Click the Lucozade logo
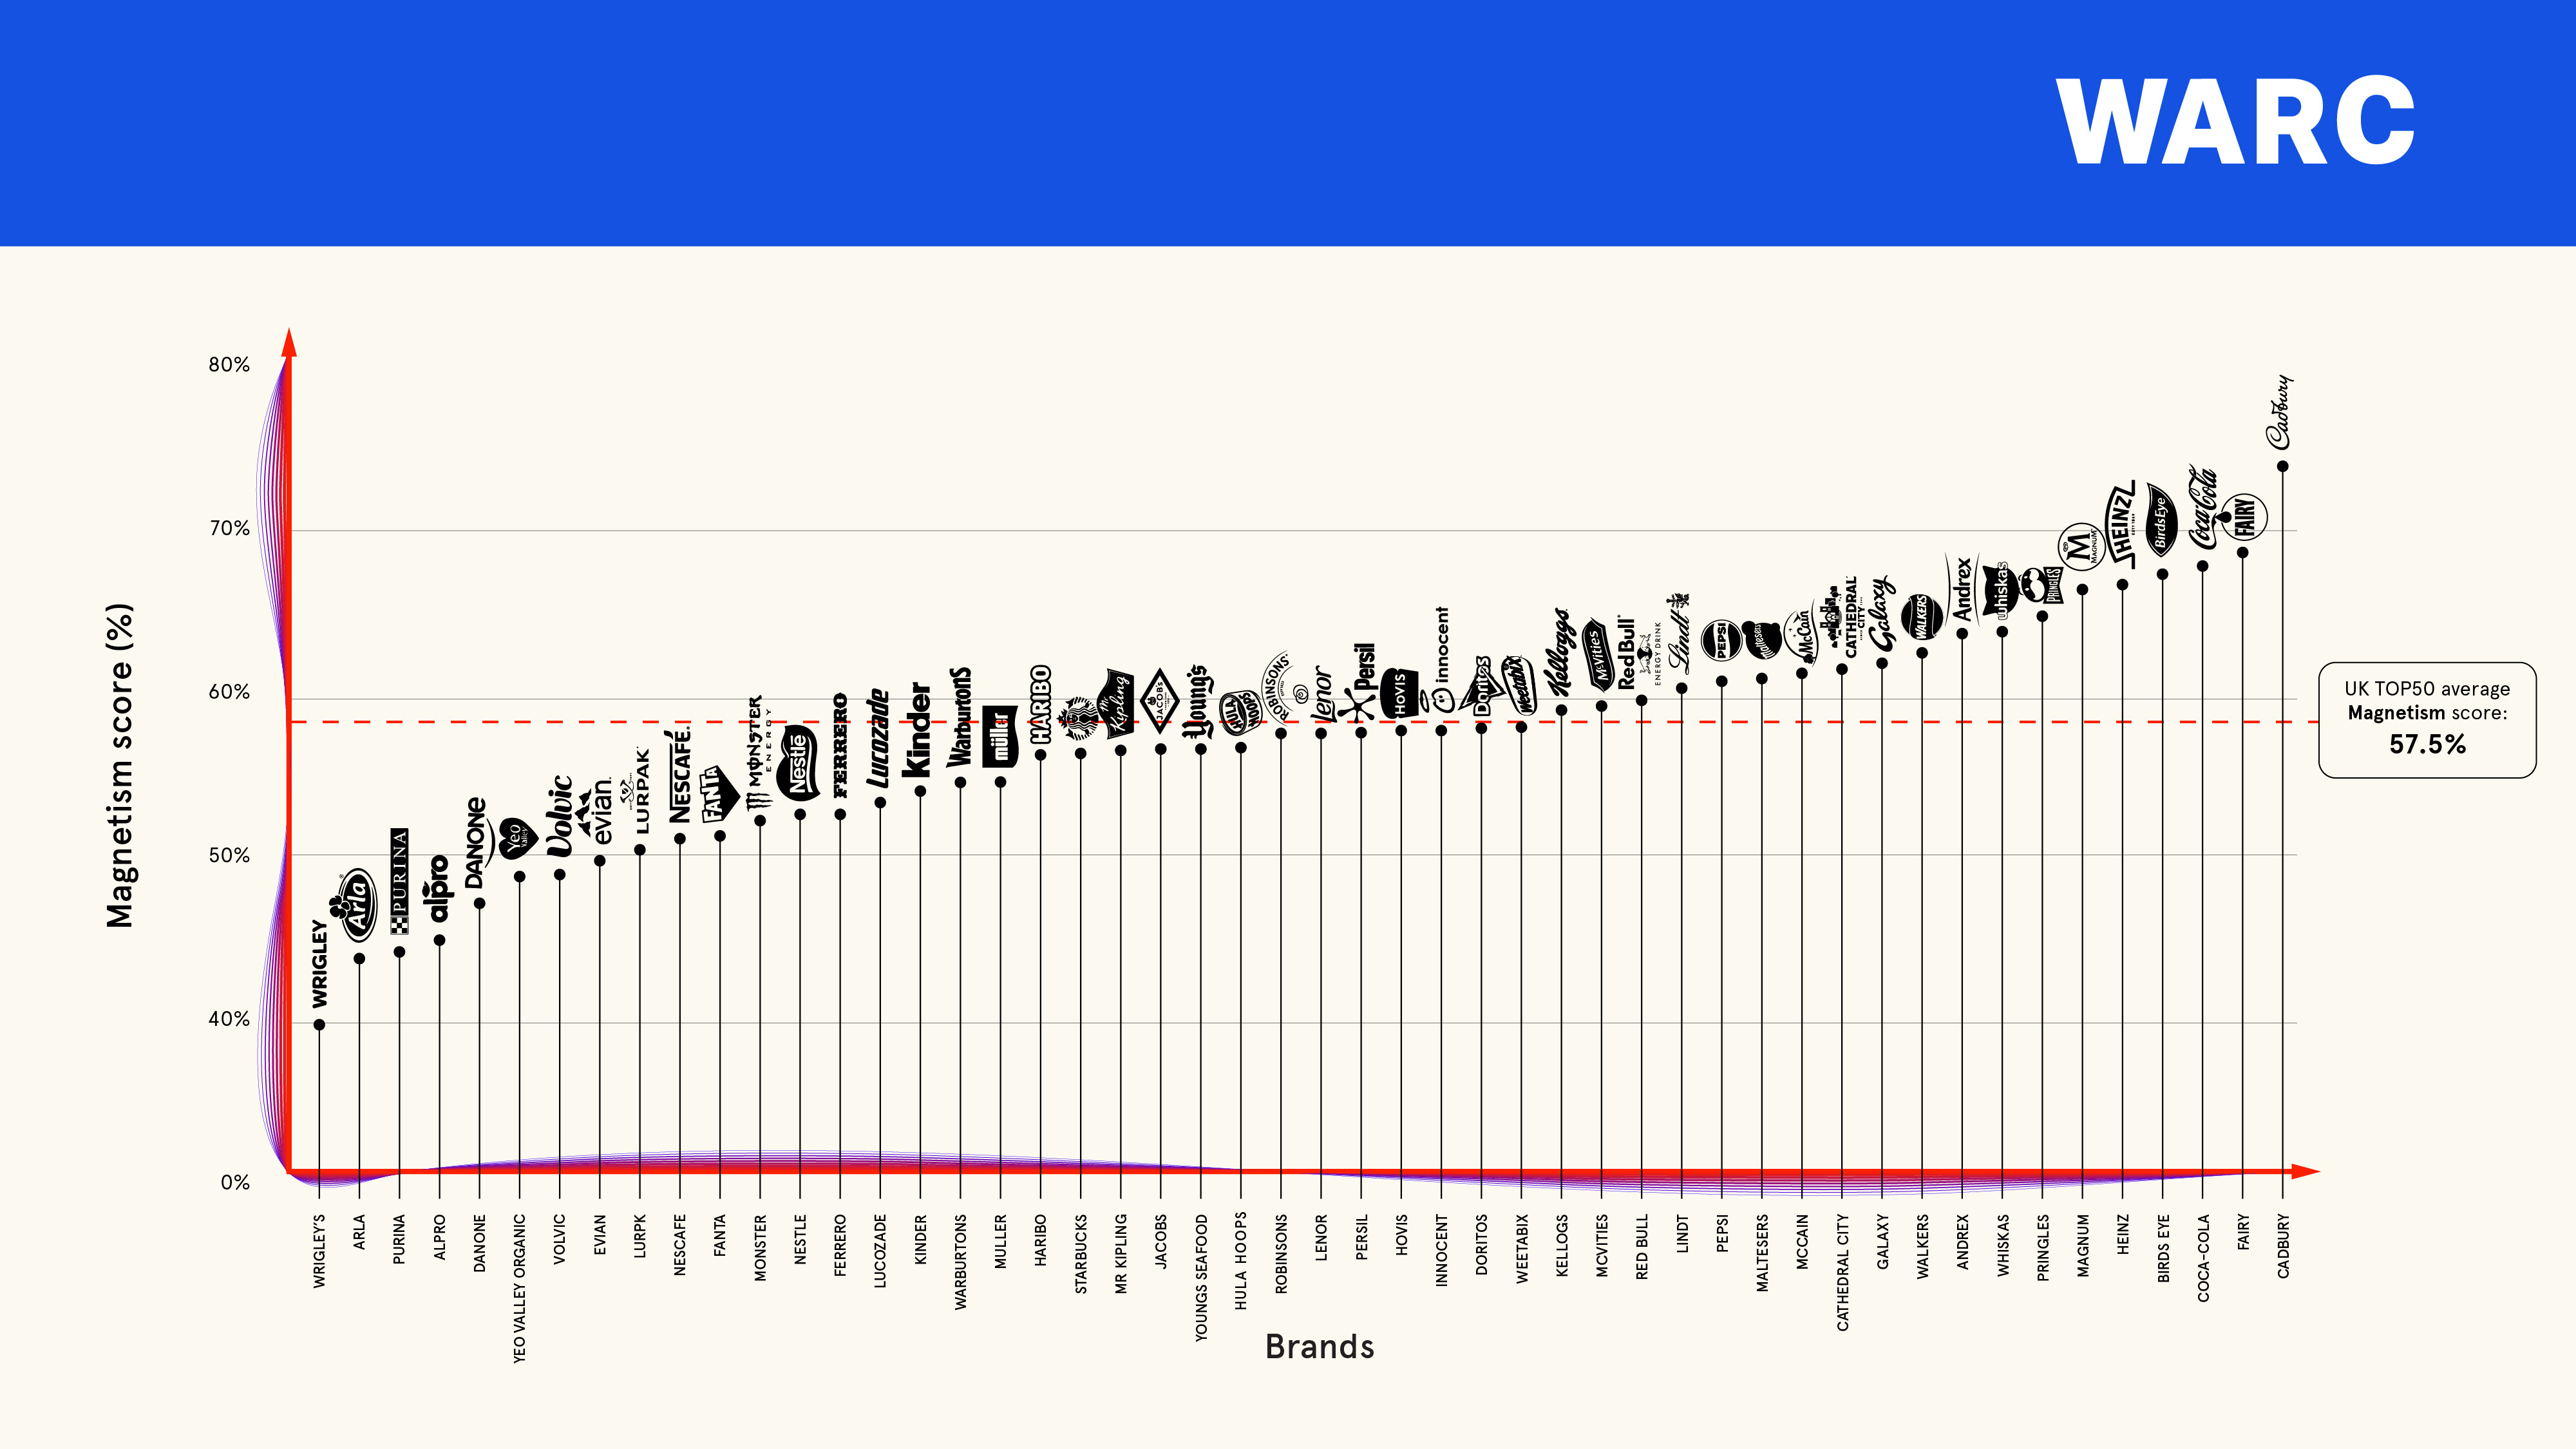Image resolution: width=2576 pixels, height=1449 pixels. [x=878, y=738]
